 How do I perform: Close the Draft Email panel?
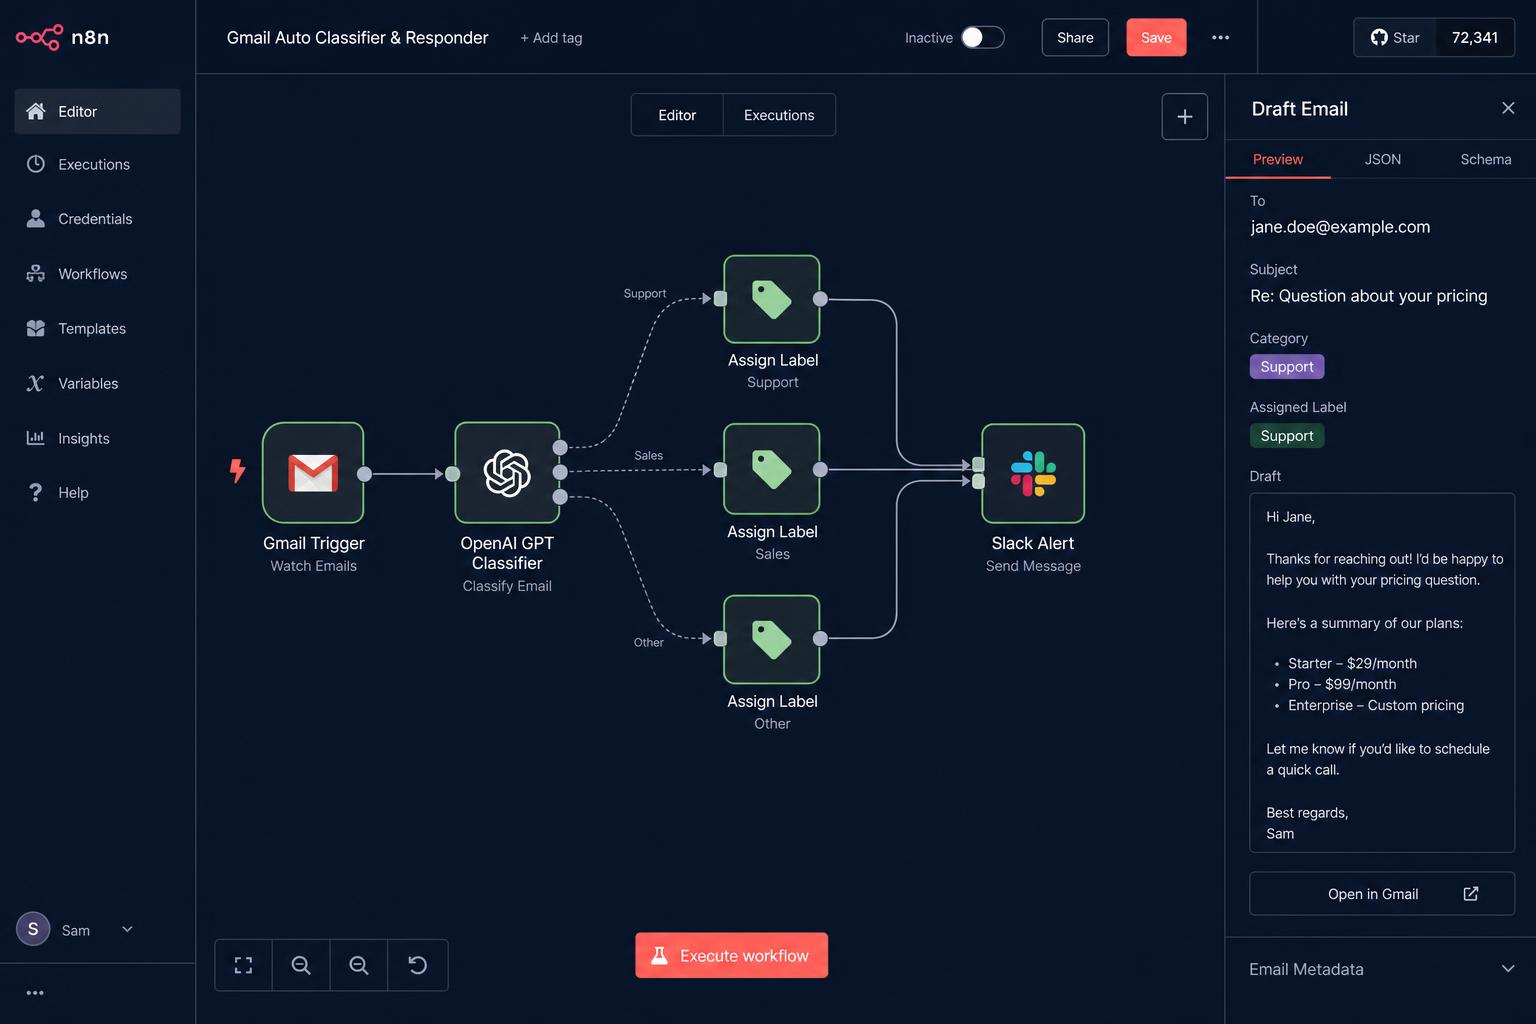pyautogui.click(x=1508, y=108)
